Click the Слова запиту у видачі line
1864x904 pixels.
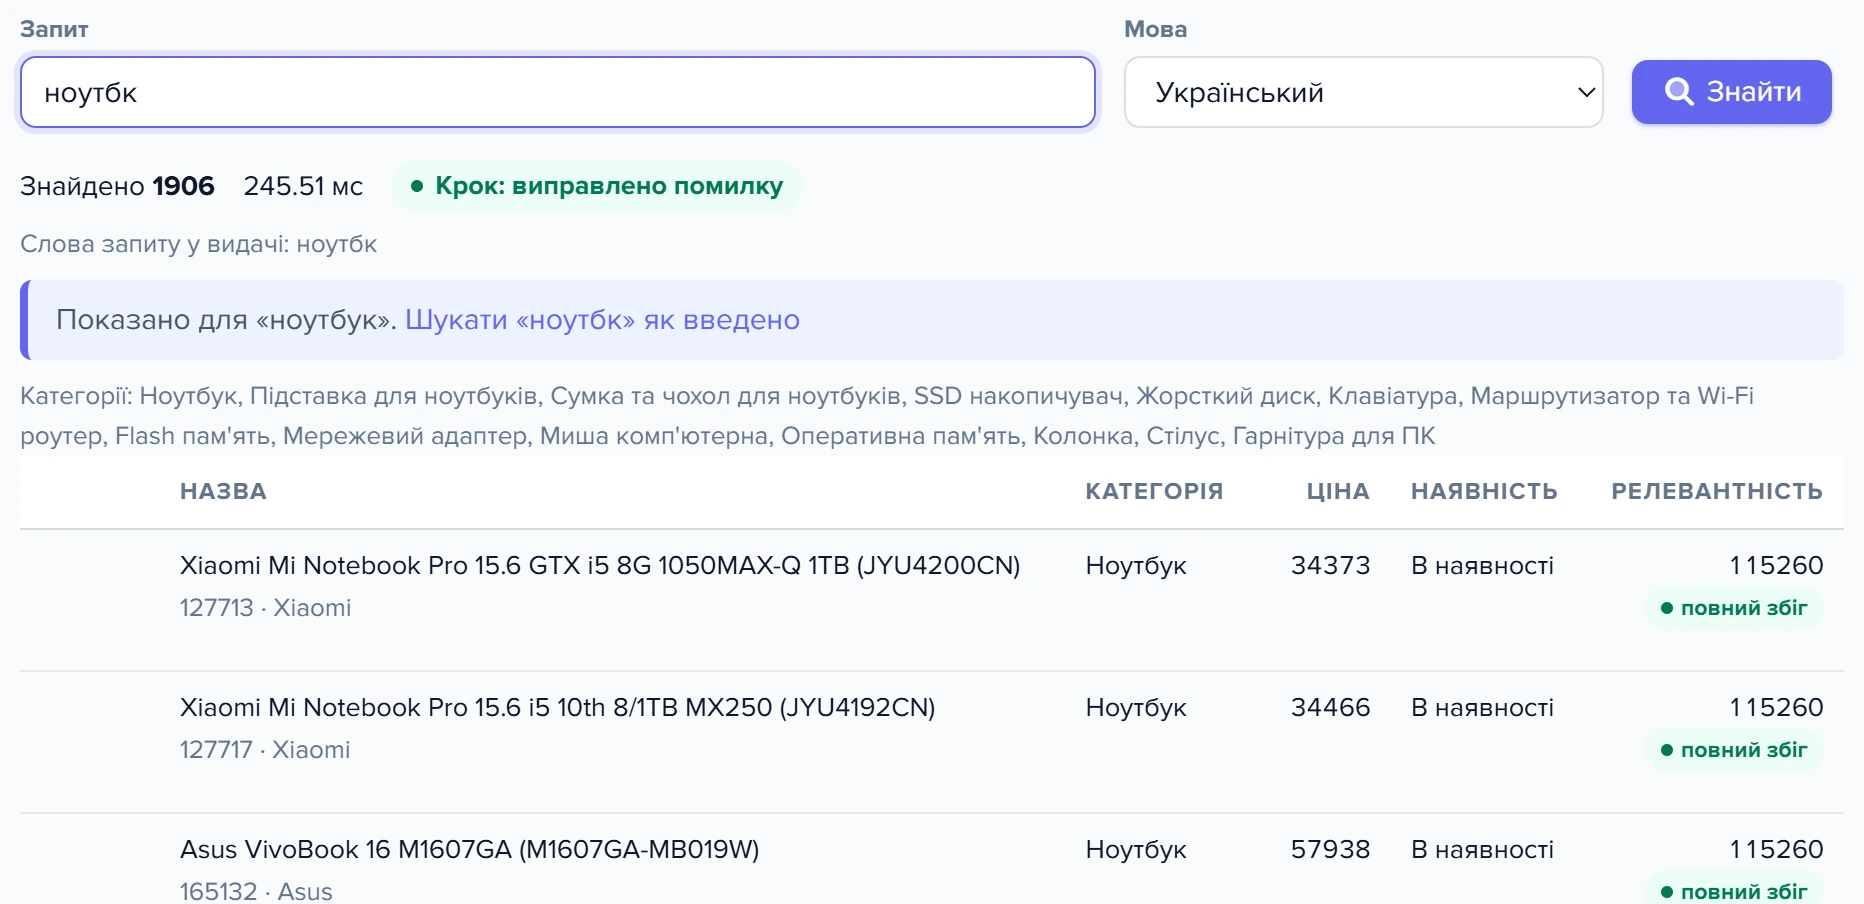click(198, 245)
